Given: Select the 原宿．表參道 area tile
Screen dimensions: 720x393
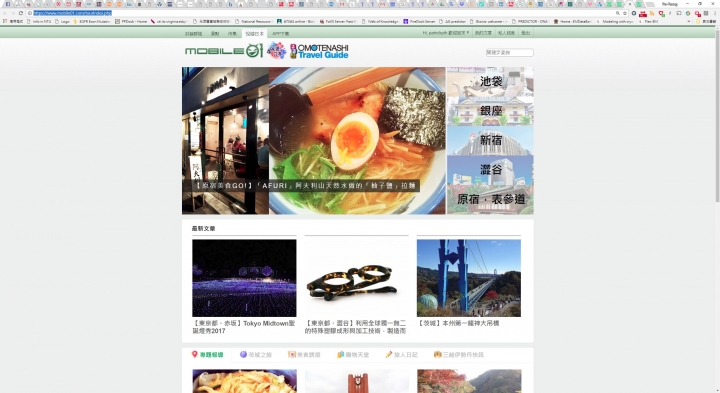Looking at the screenshot, I should 490,199.
